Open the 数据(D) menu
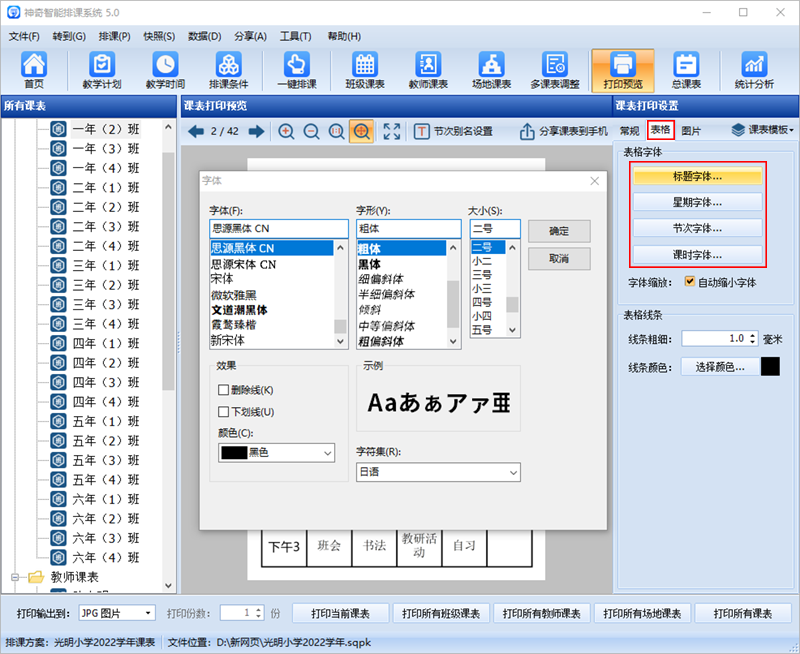This screenshot has height=654, width=800. [x=204, y=36]
